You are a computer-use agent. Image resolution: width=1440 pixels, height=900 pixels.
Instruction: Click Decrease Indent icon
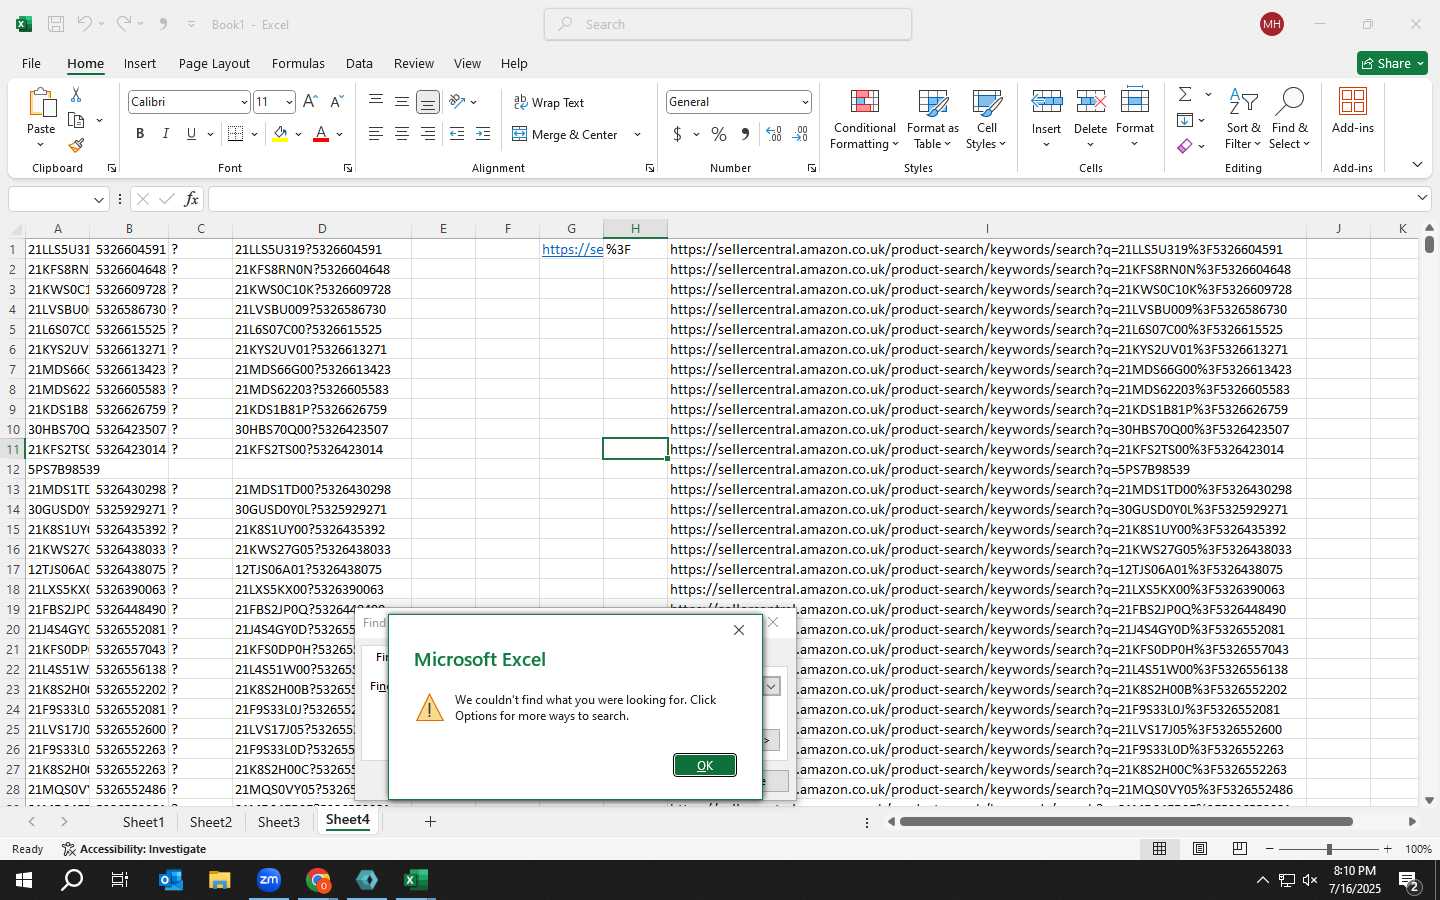click(457, 134)
